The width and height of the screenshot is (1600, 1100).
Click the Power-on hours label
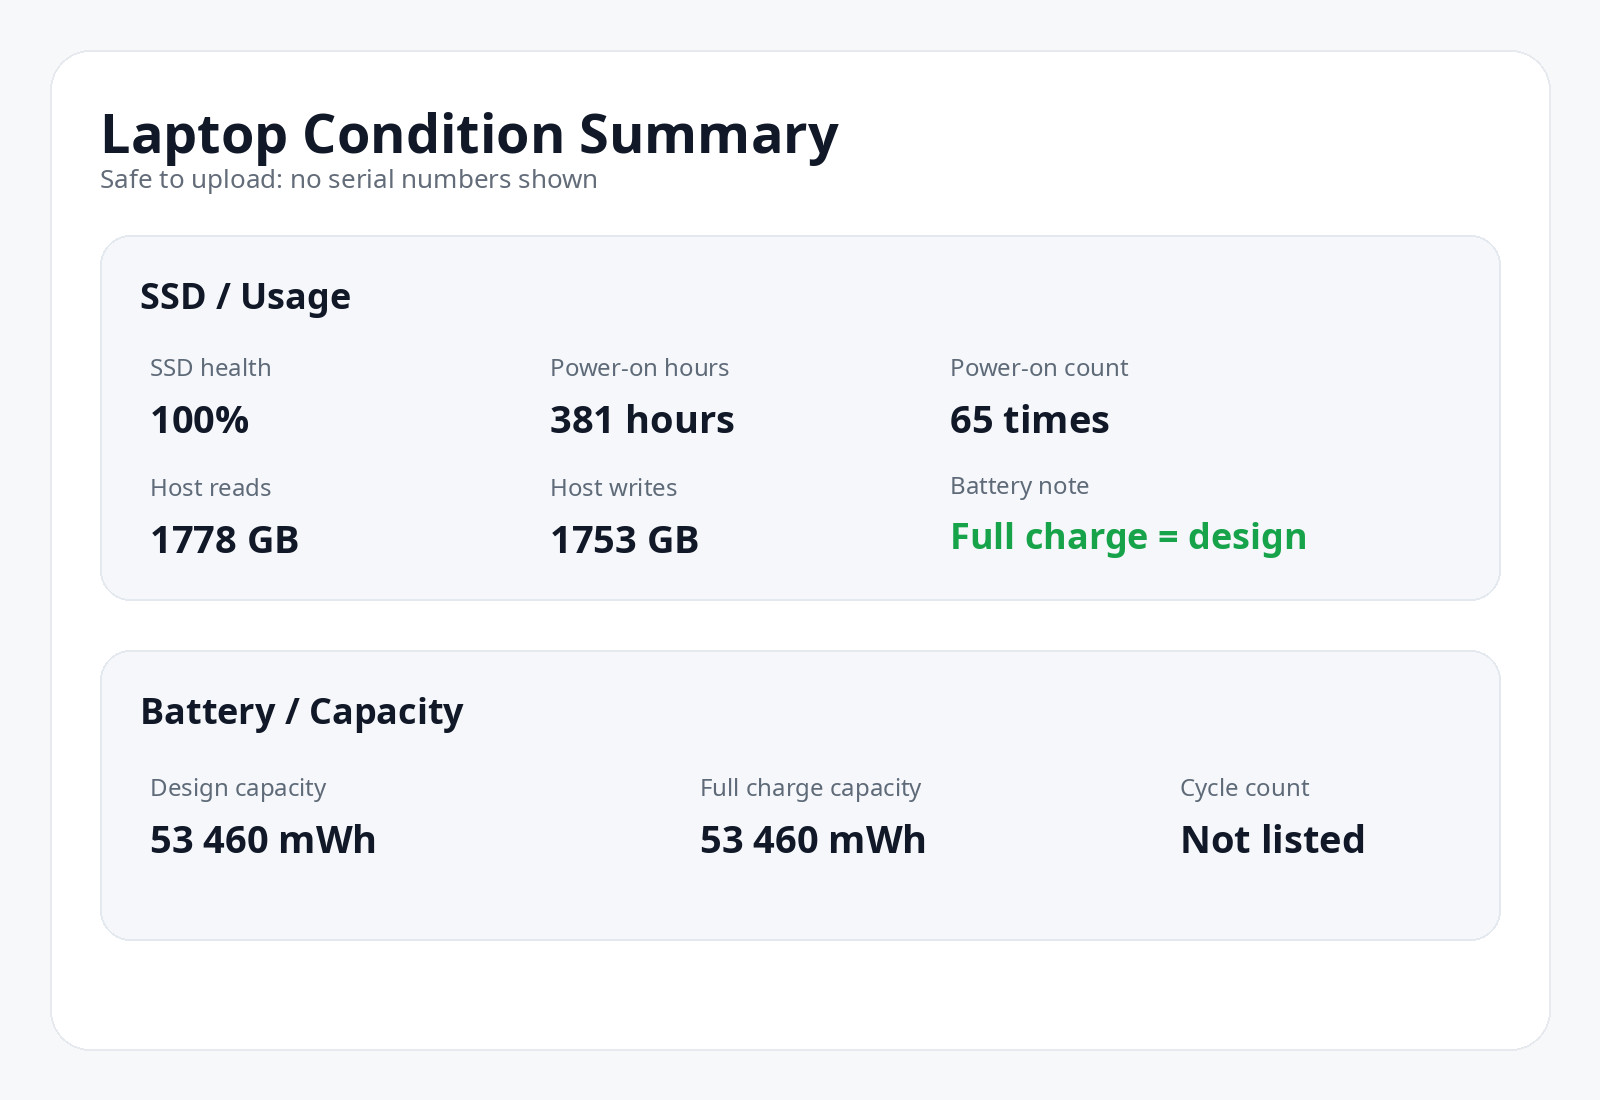[639, 368]
